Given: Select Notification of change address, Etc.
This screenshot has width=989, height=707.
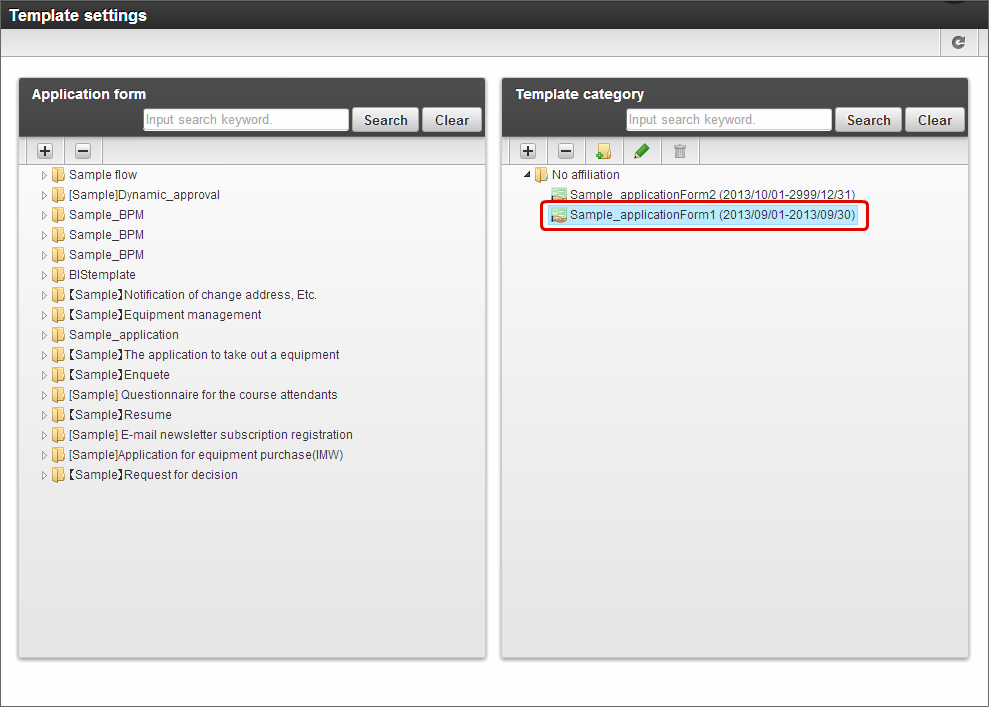Looking at the screenshot, I should coord(193,295).
